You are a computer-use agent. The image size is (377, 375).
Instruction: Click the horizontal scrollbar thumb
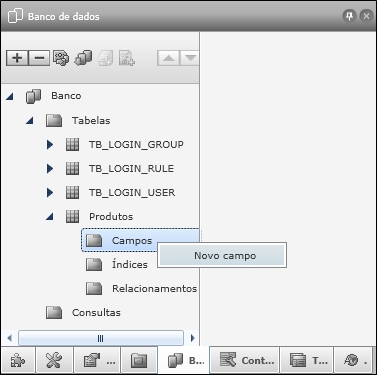click(x=101, y=338)
